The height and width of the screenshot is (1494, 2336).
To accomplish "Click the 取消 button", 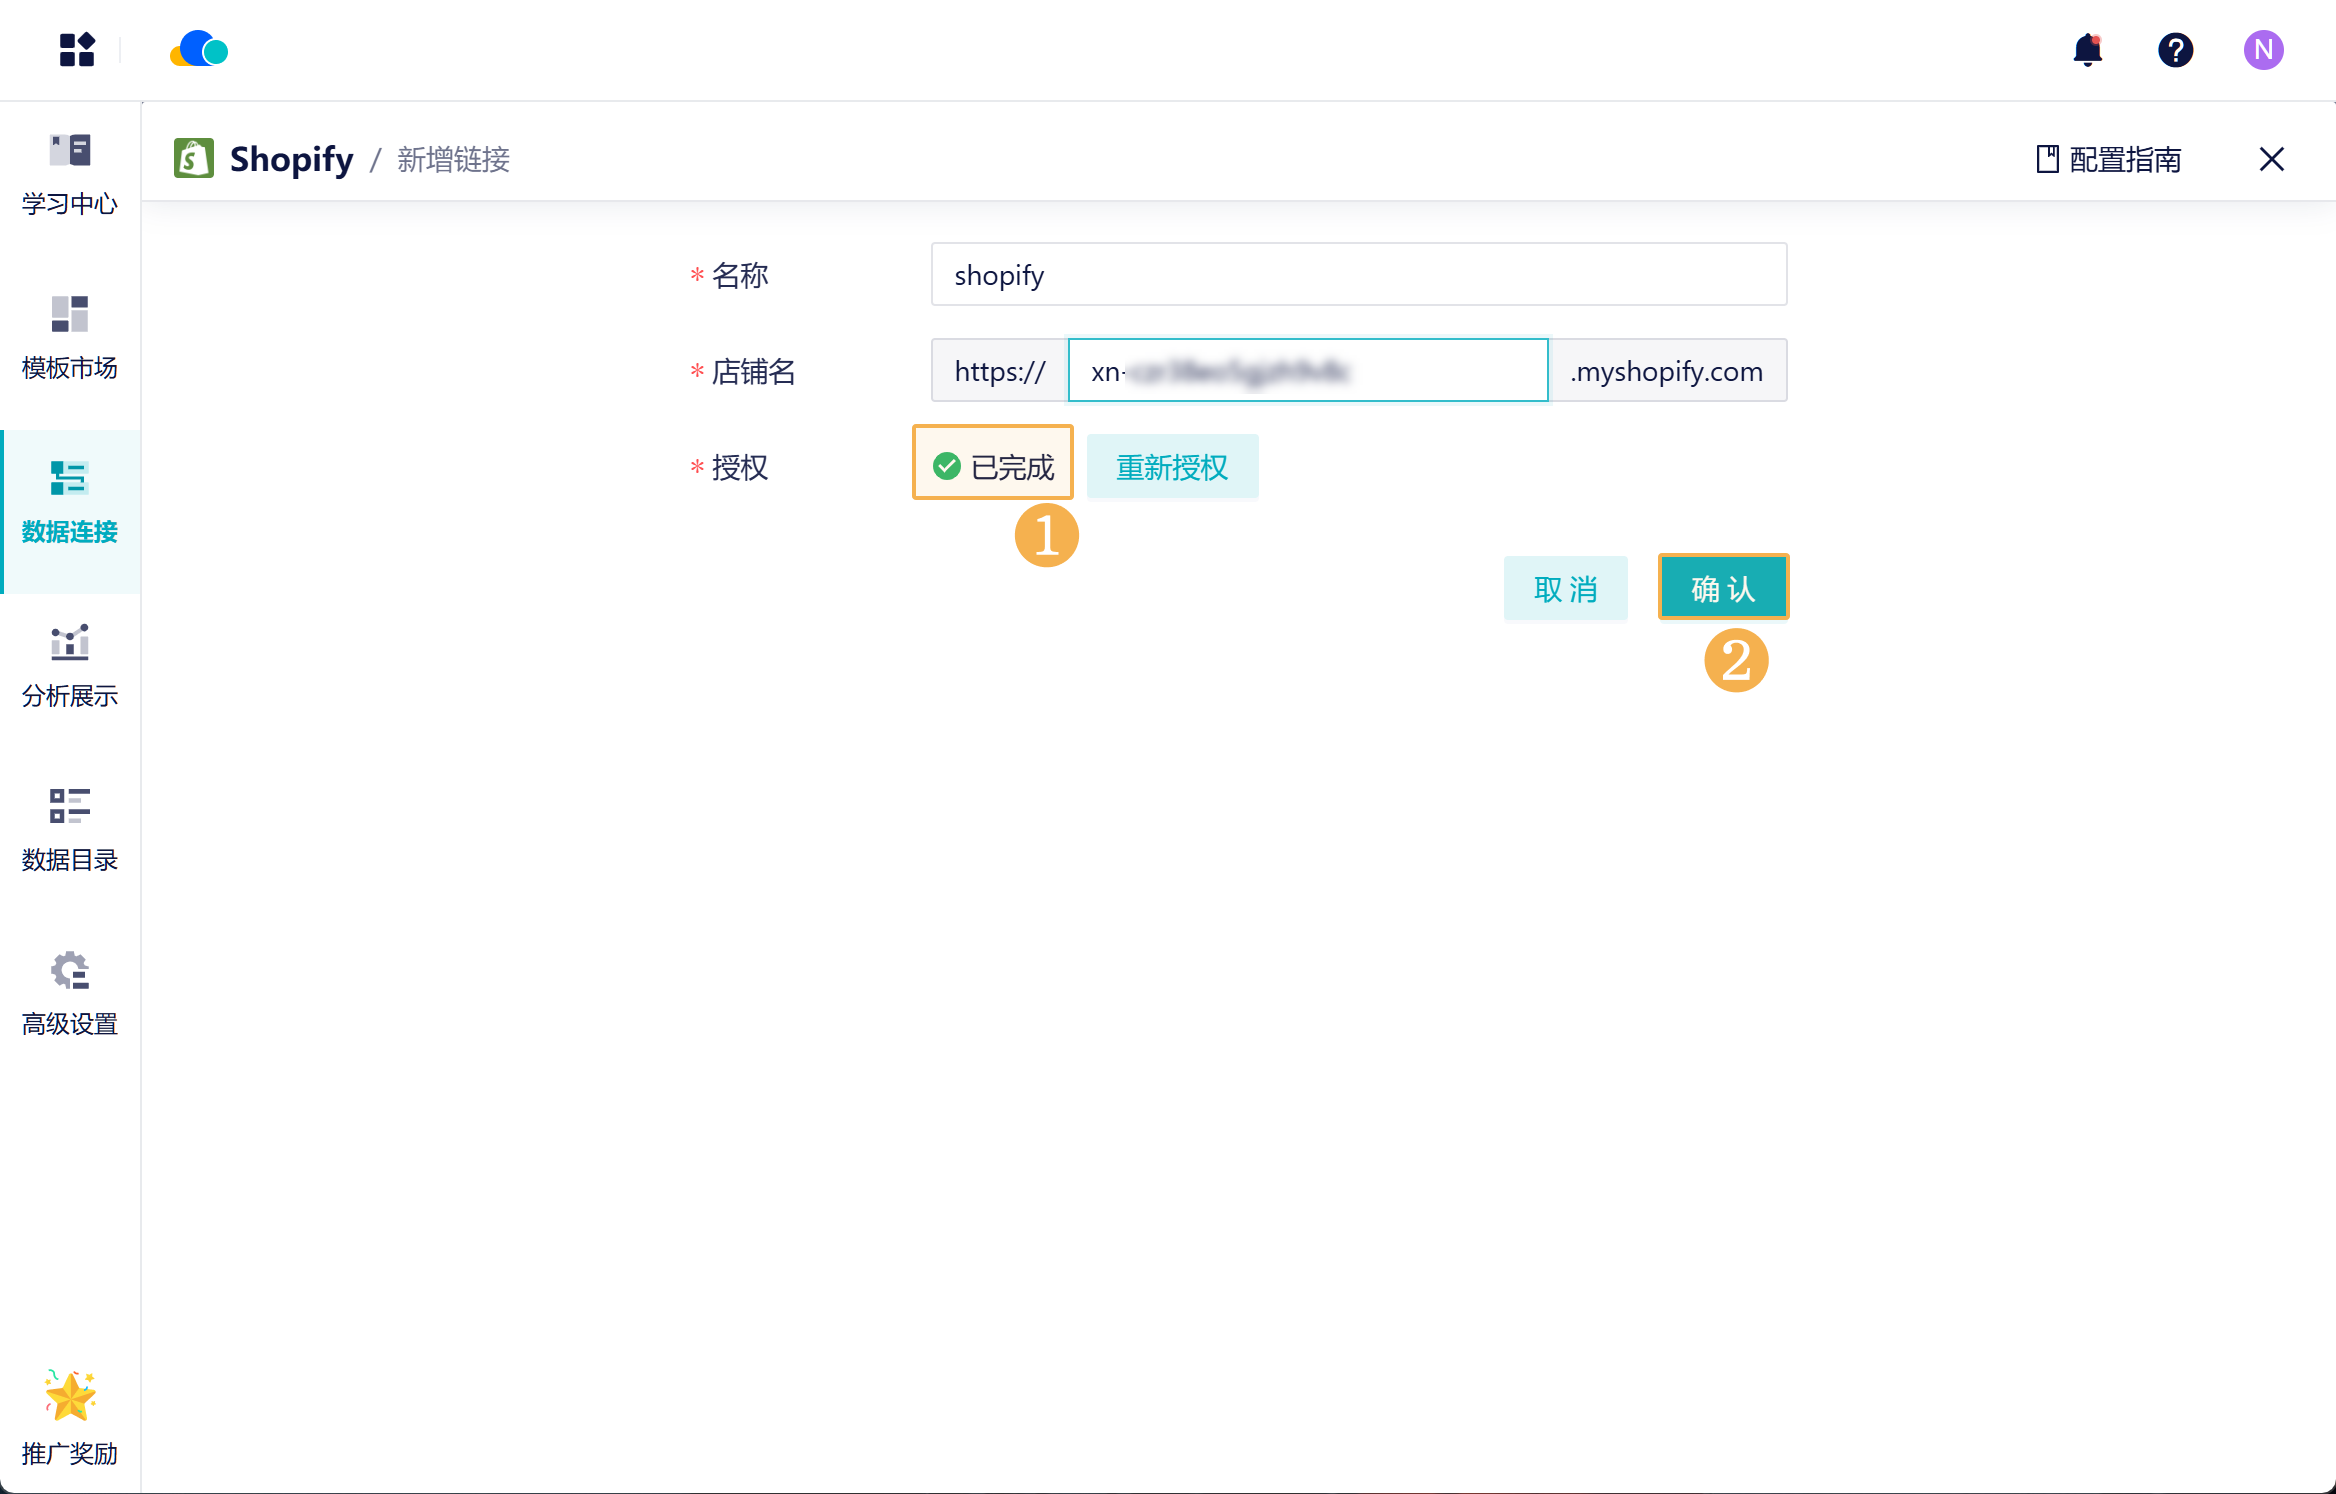I will pos(1565,589).
